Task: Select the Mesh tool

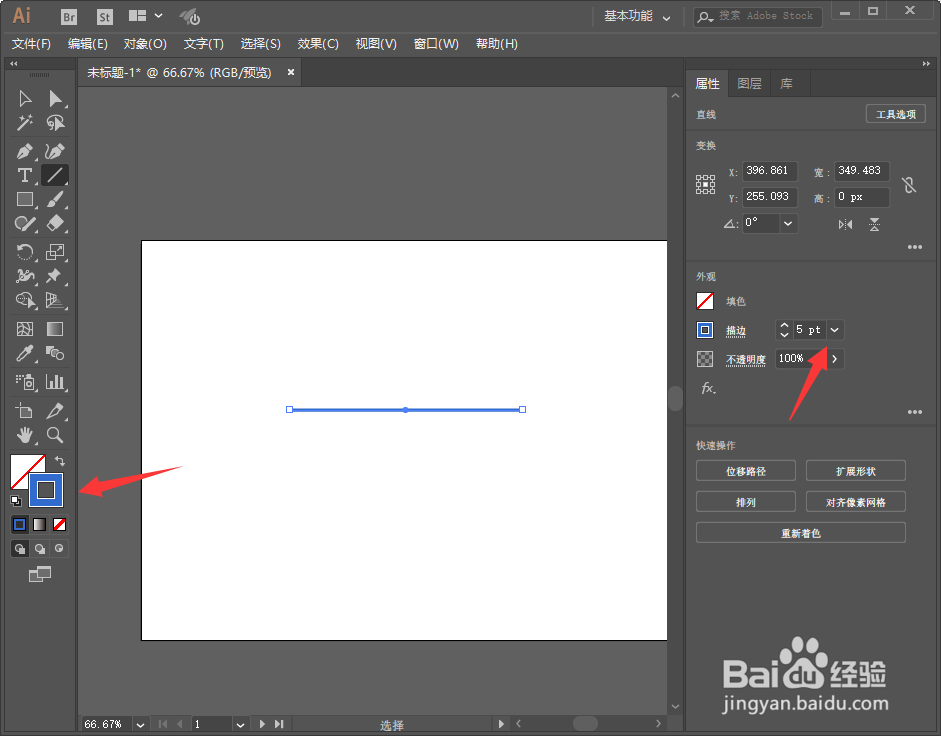Action: coord(25,329)
